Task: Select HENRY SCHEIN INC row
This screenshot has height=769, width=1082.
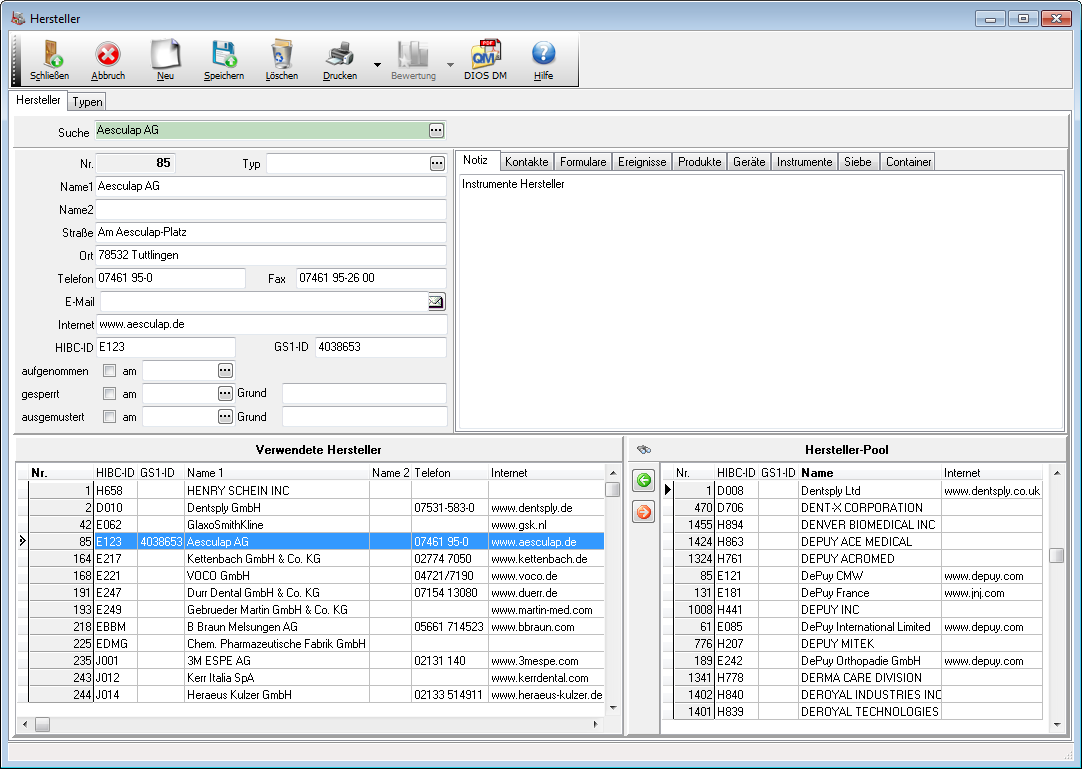Action: (316, 491)
